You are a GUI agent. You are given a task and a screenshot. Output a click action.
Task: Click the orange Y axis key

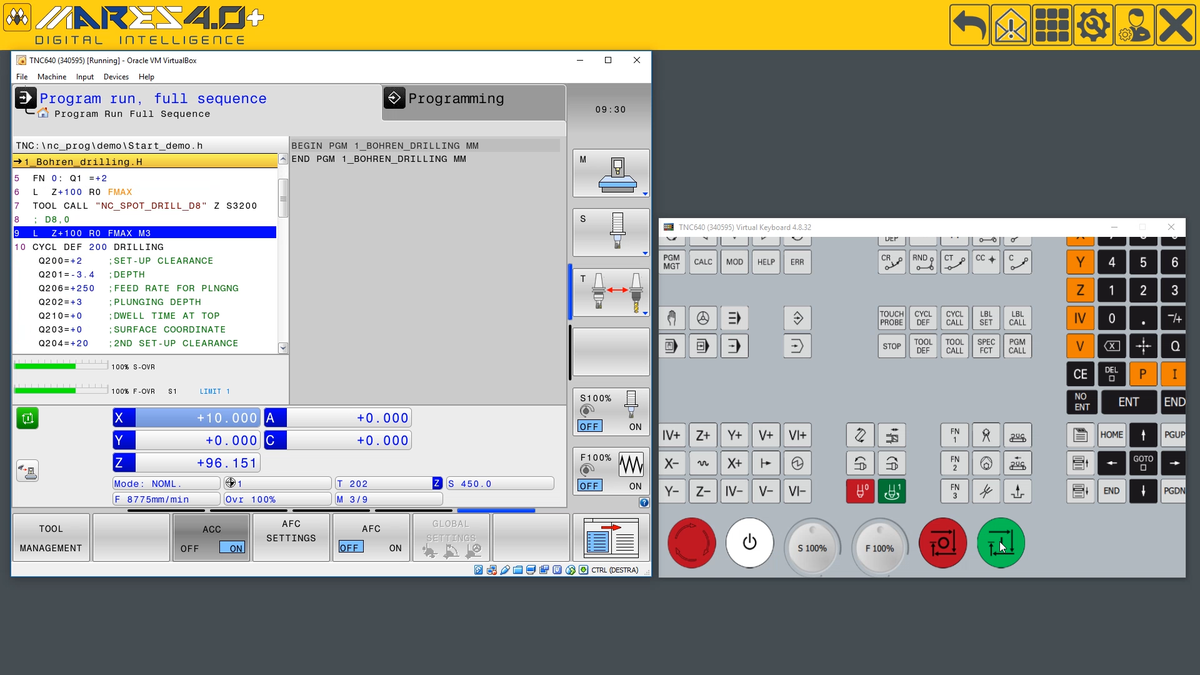[x=1080, y=262]
